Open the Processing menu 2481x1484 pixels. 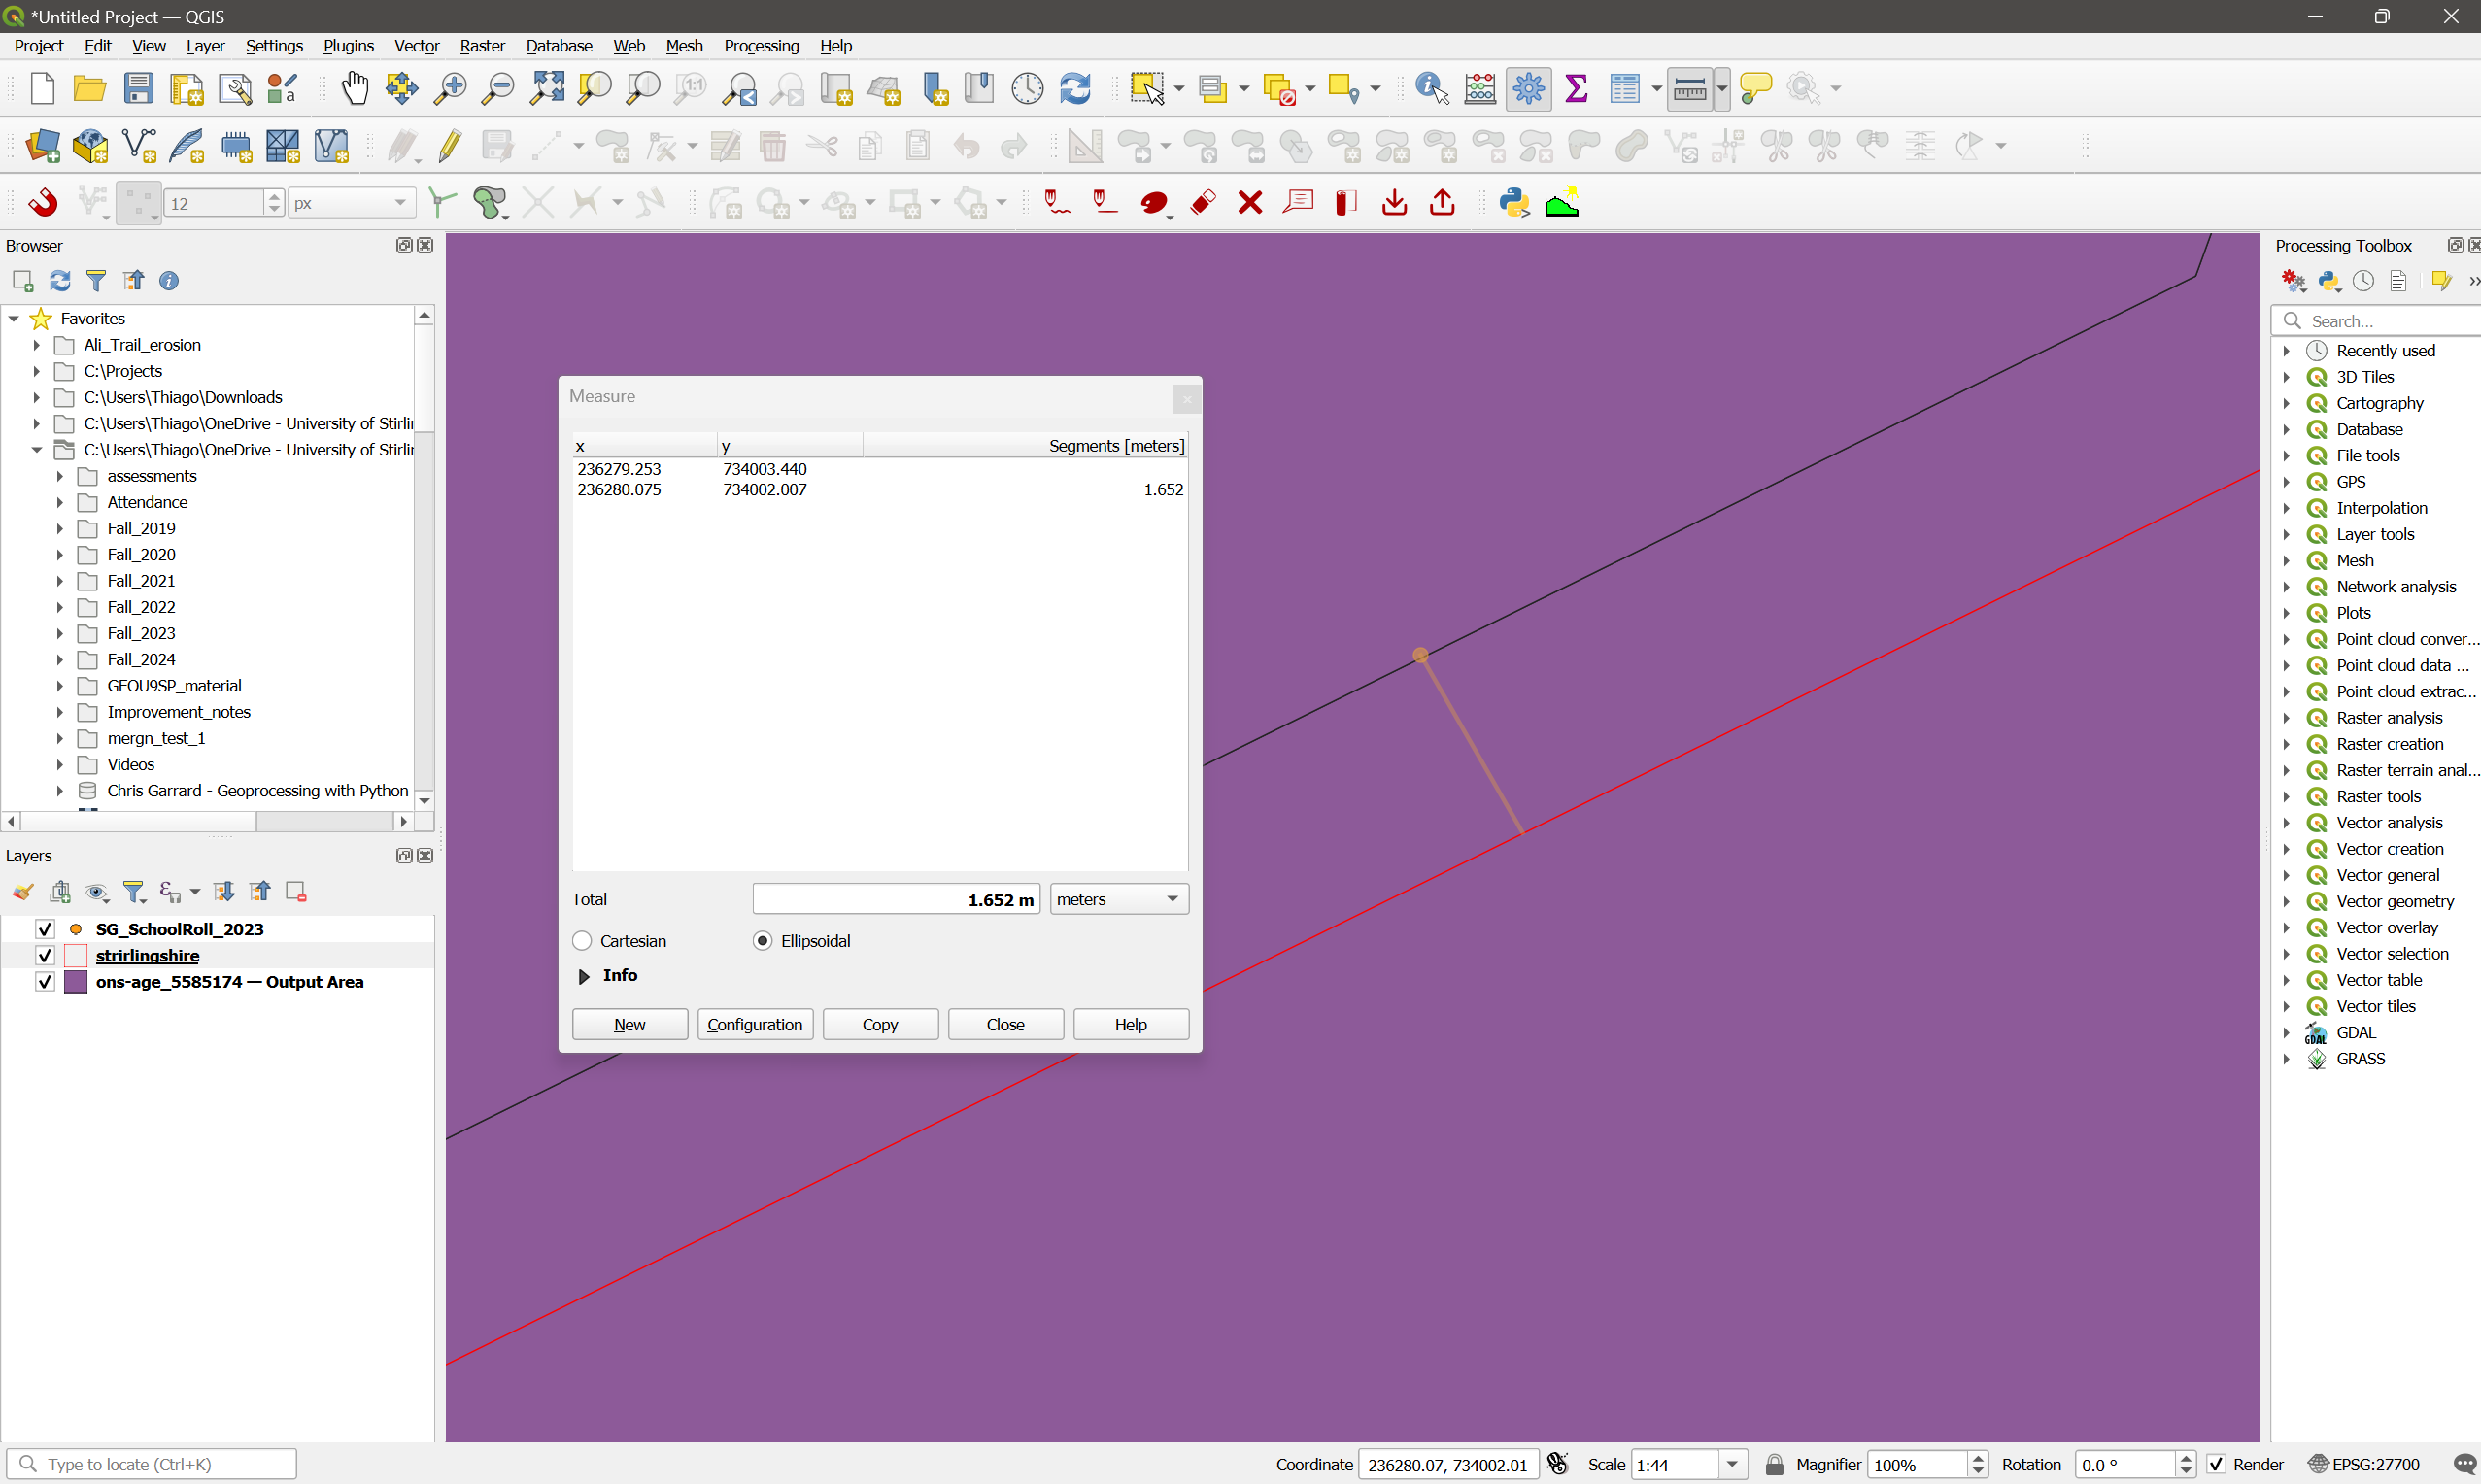point(761,46)
